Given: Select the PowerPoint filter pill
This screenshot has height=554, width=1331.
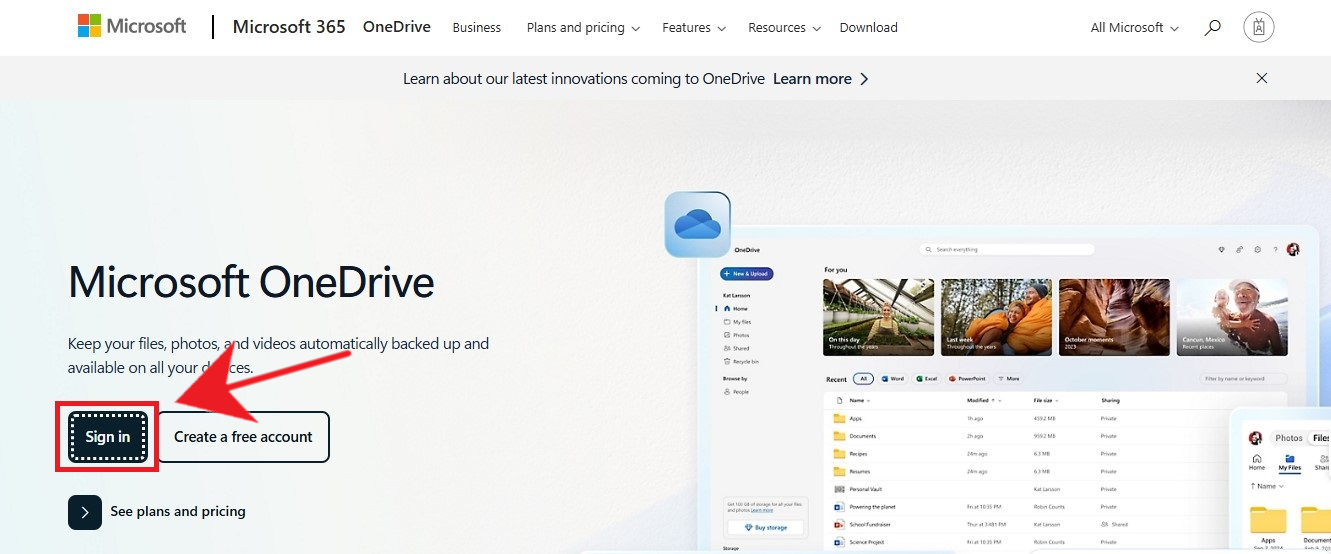Looking at the screenshot, I should click(967, 379).
